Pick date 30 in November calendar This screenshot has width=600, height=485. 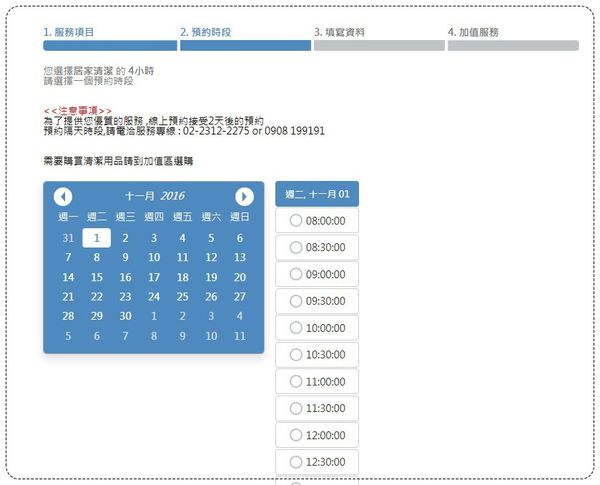125,316
